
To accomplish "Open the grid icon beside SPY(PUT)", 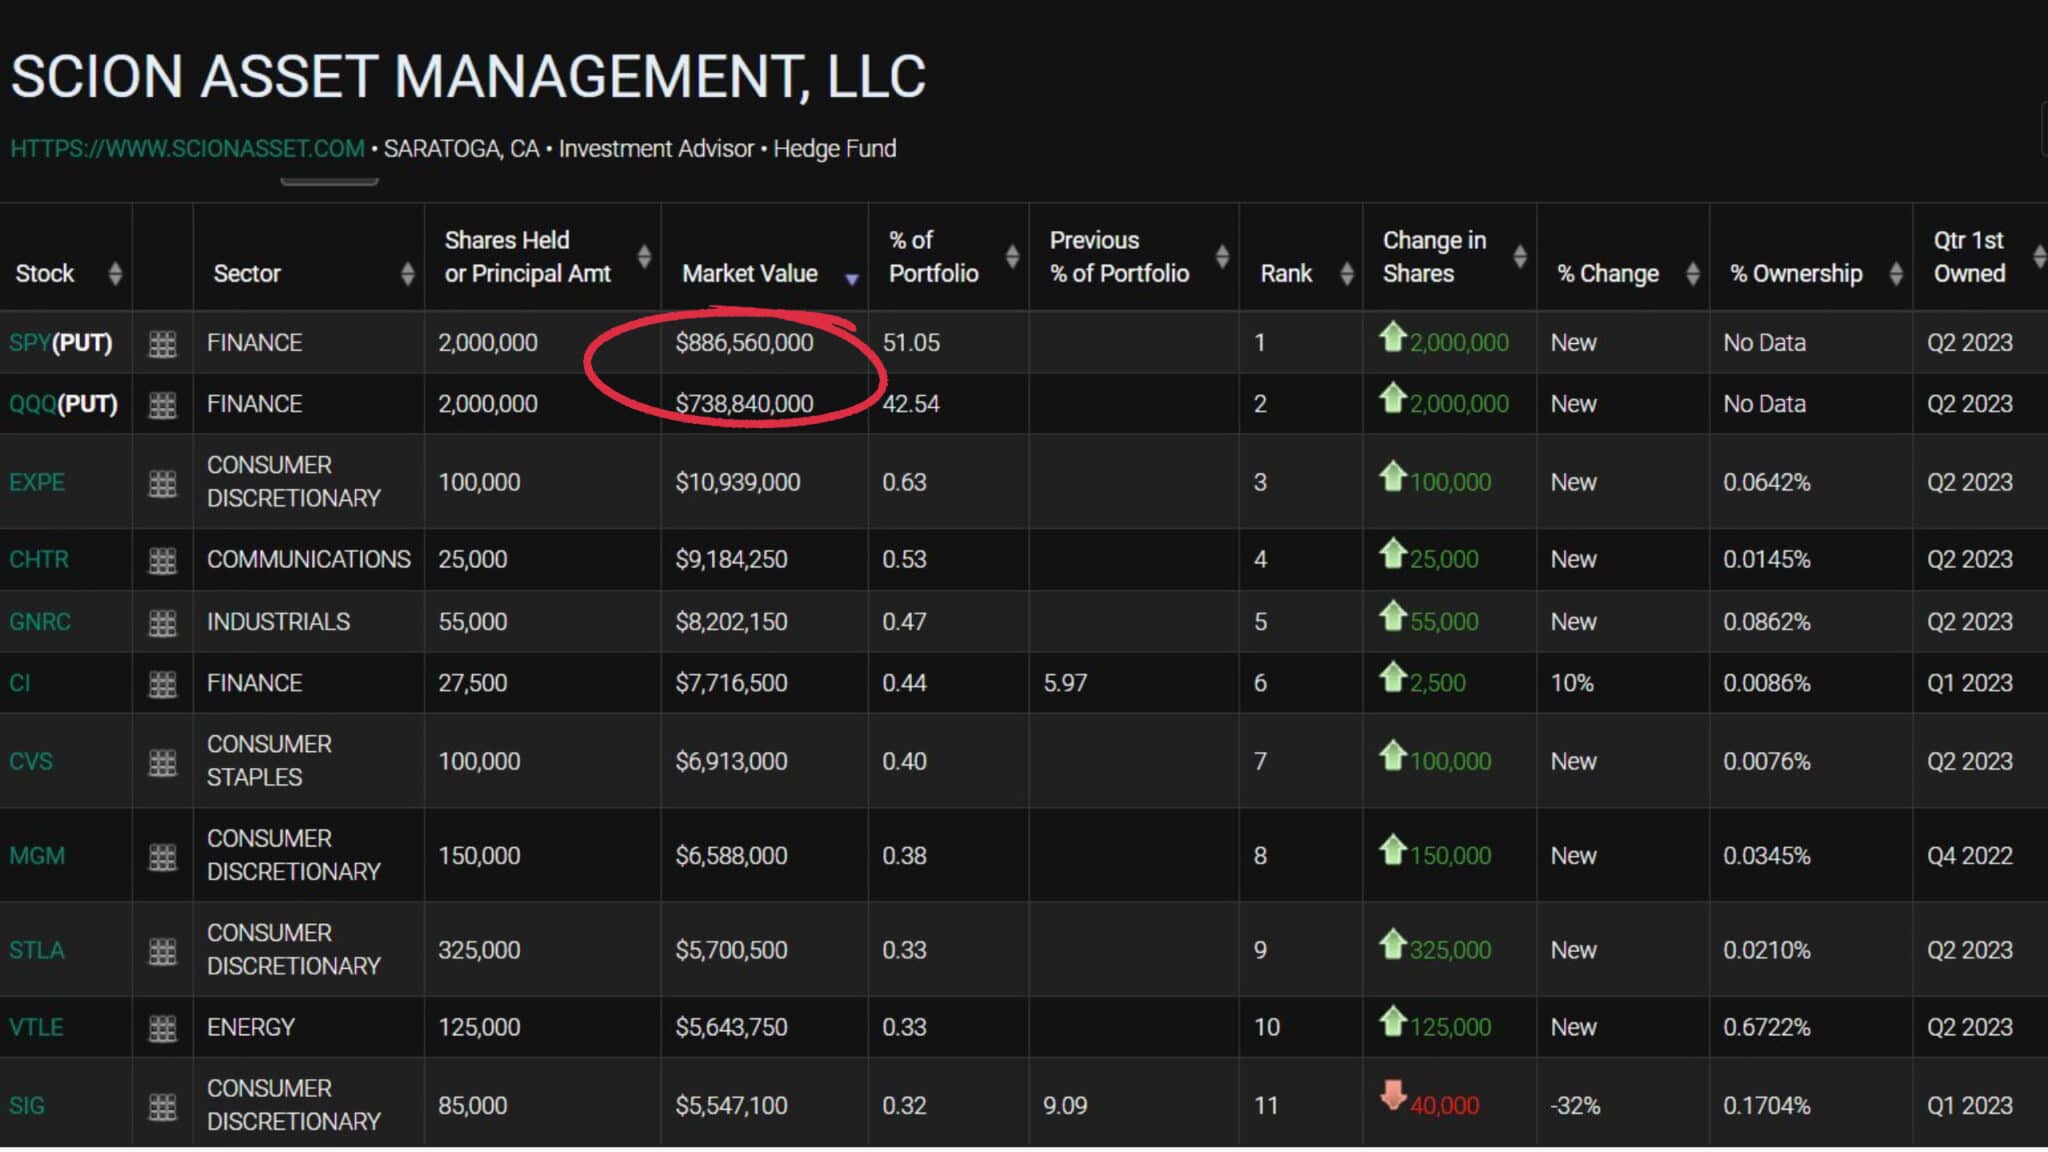I will coord(162,344).
